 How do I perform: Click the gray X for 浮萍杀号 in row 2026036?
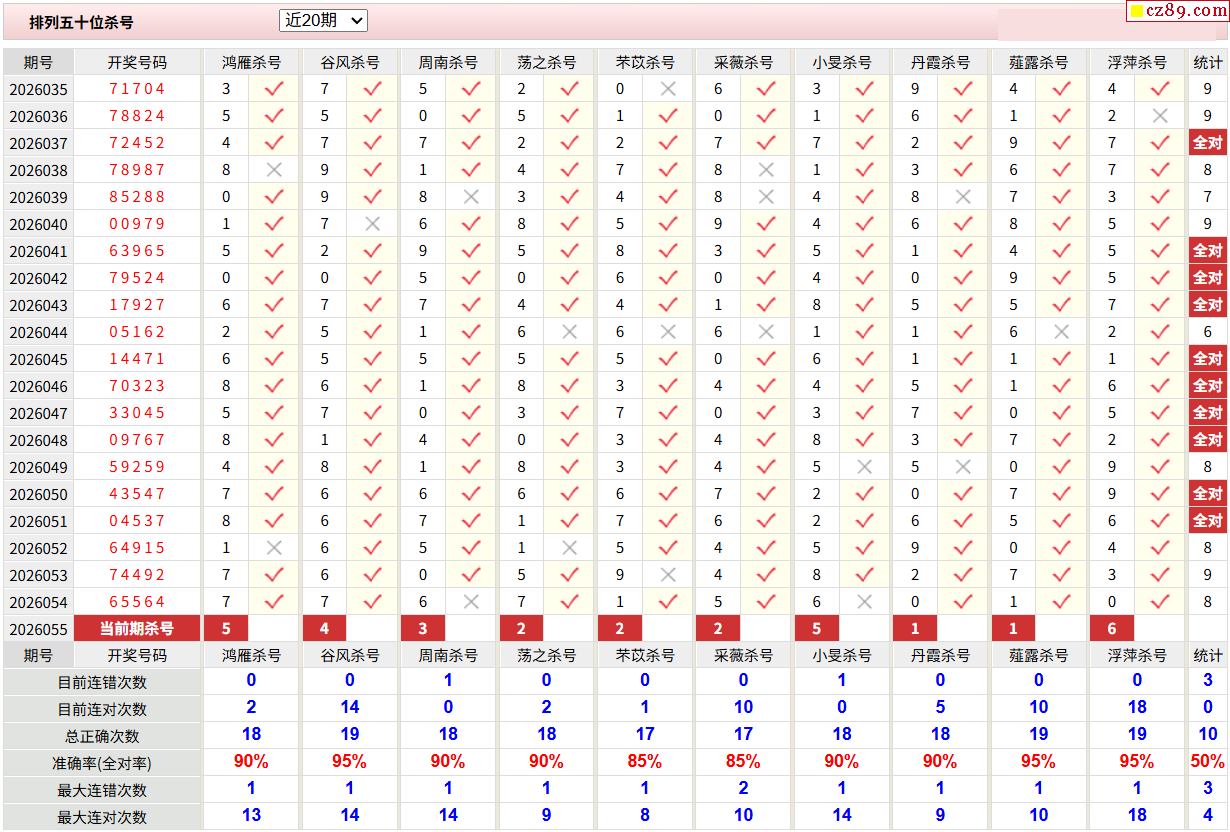[x=1160, y=116]
